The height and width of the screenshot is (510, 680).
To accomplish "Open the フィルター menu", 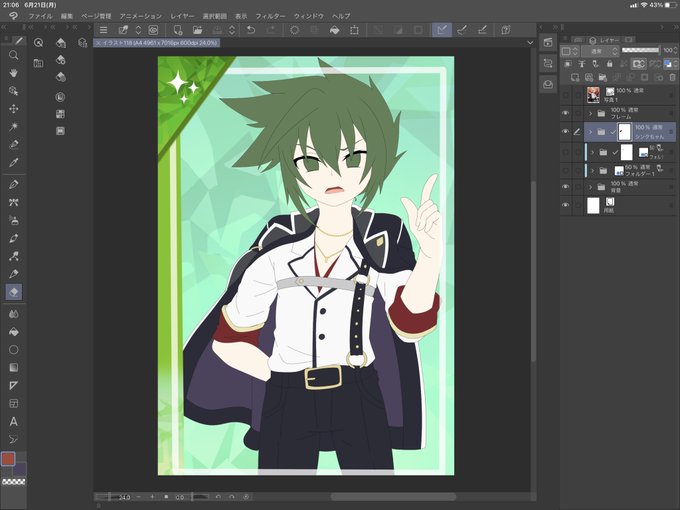I will [270, 16].
